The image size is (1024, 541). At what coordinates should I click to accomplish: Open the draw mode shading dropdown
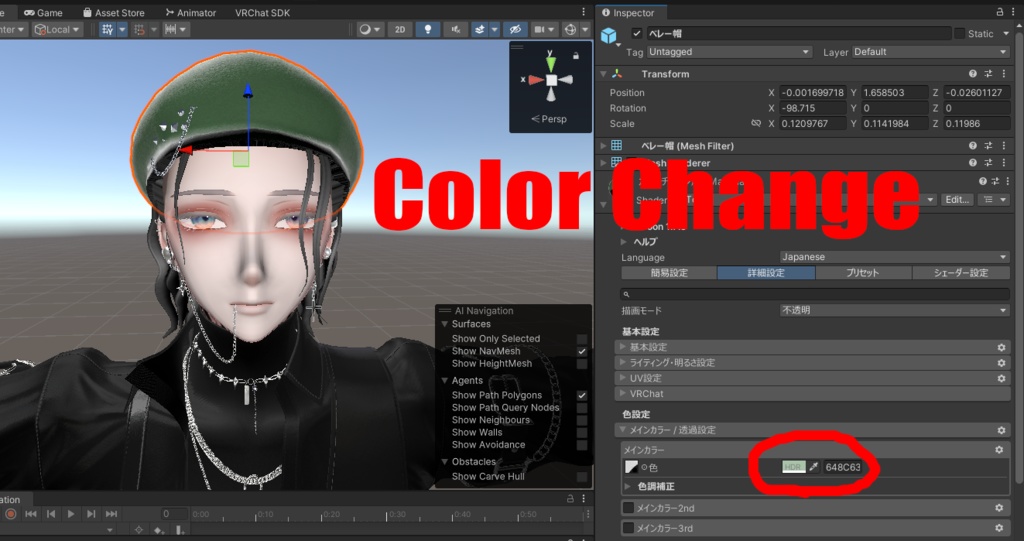(x=370, y=29)
